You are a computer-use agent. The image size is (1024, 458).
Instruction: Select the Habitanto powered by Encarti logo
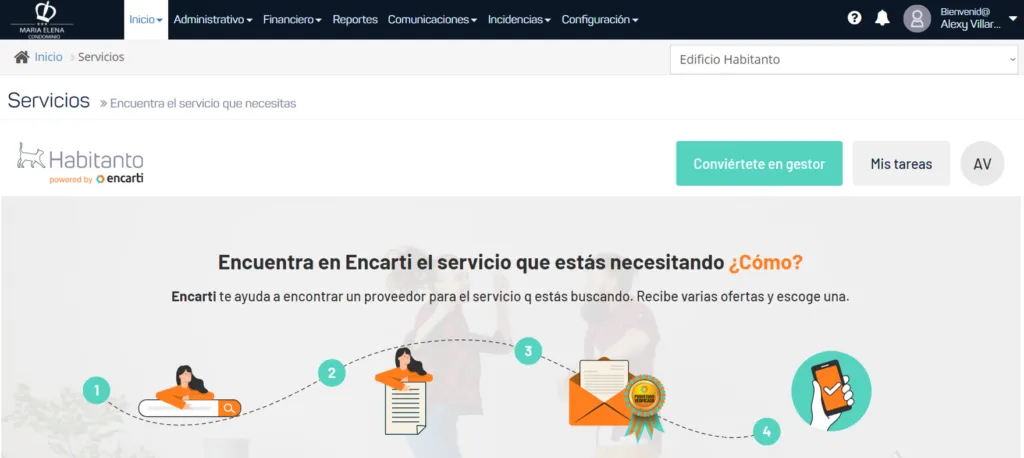click(80, 163)
